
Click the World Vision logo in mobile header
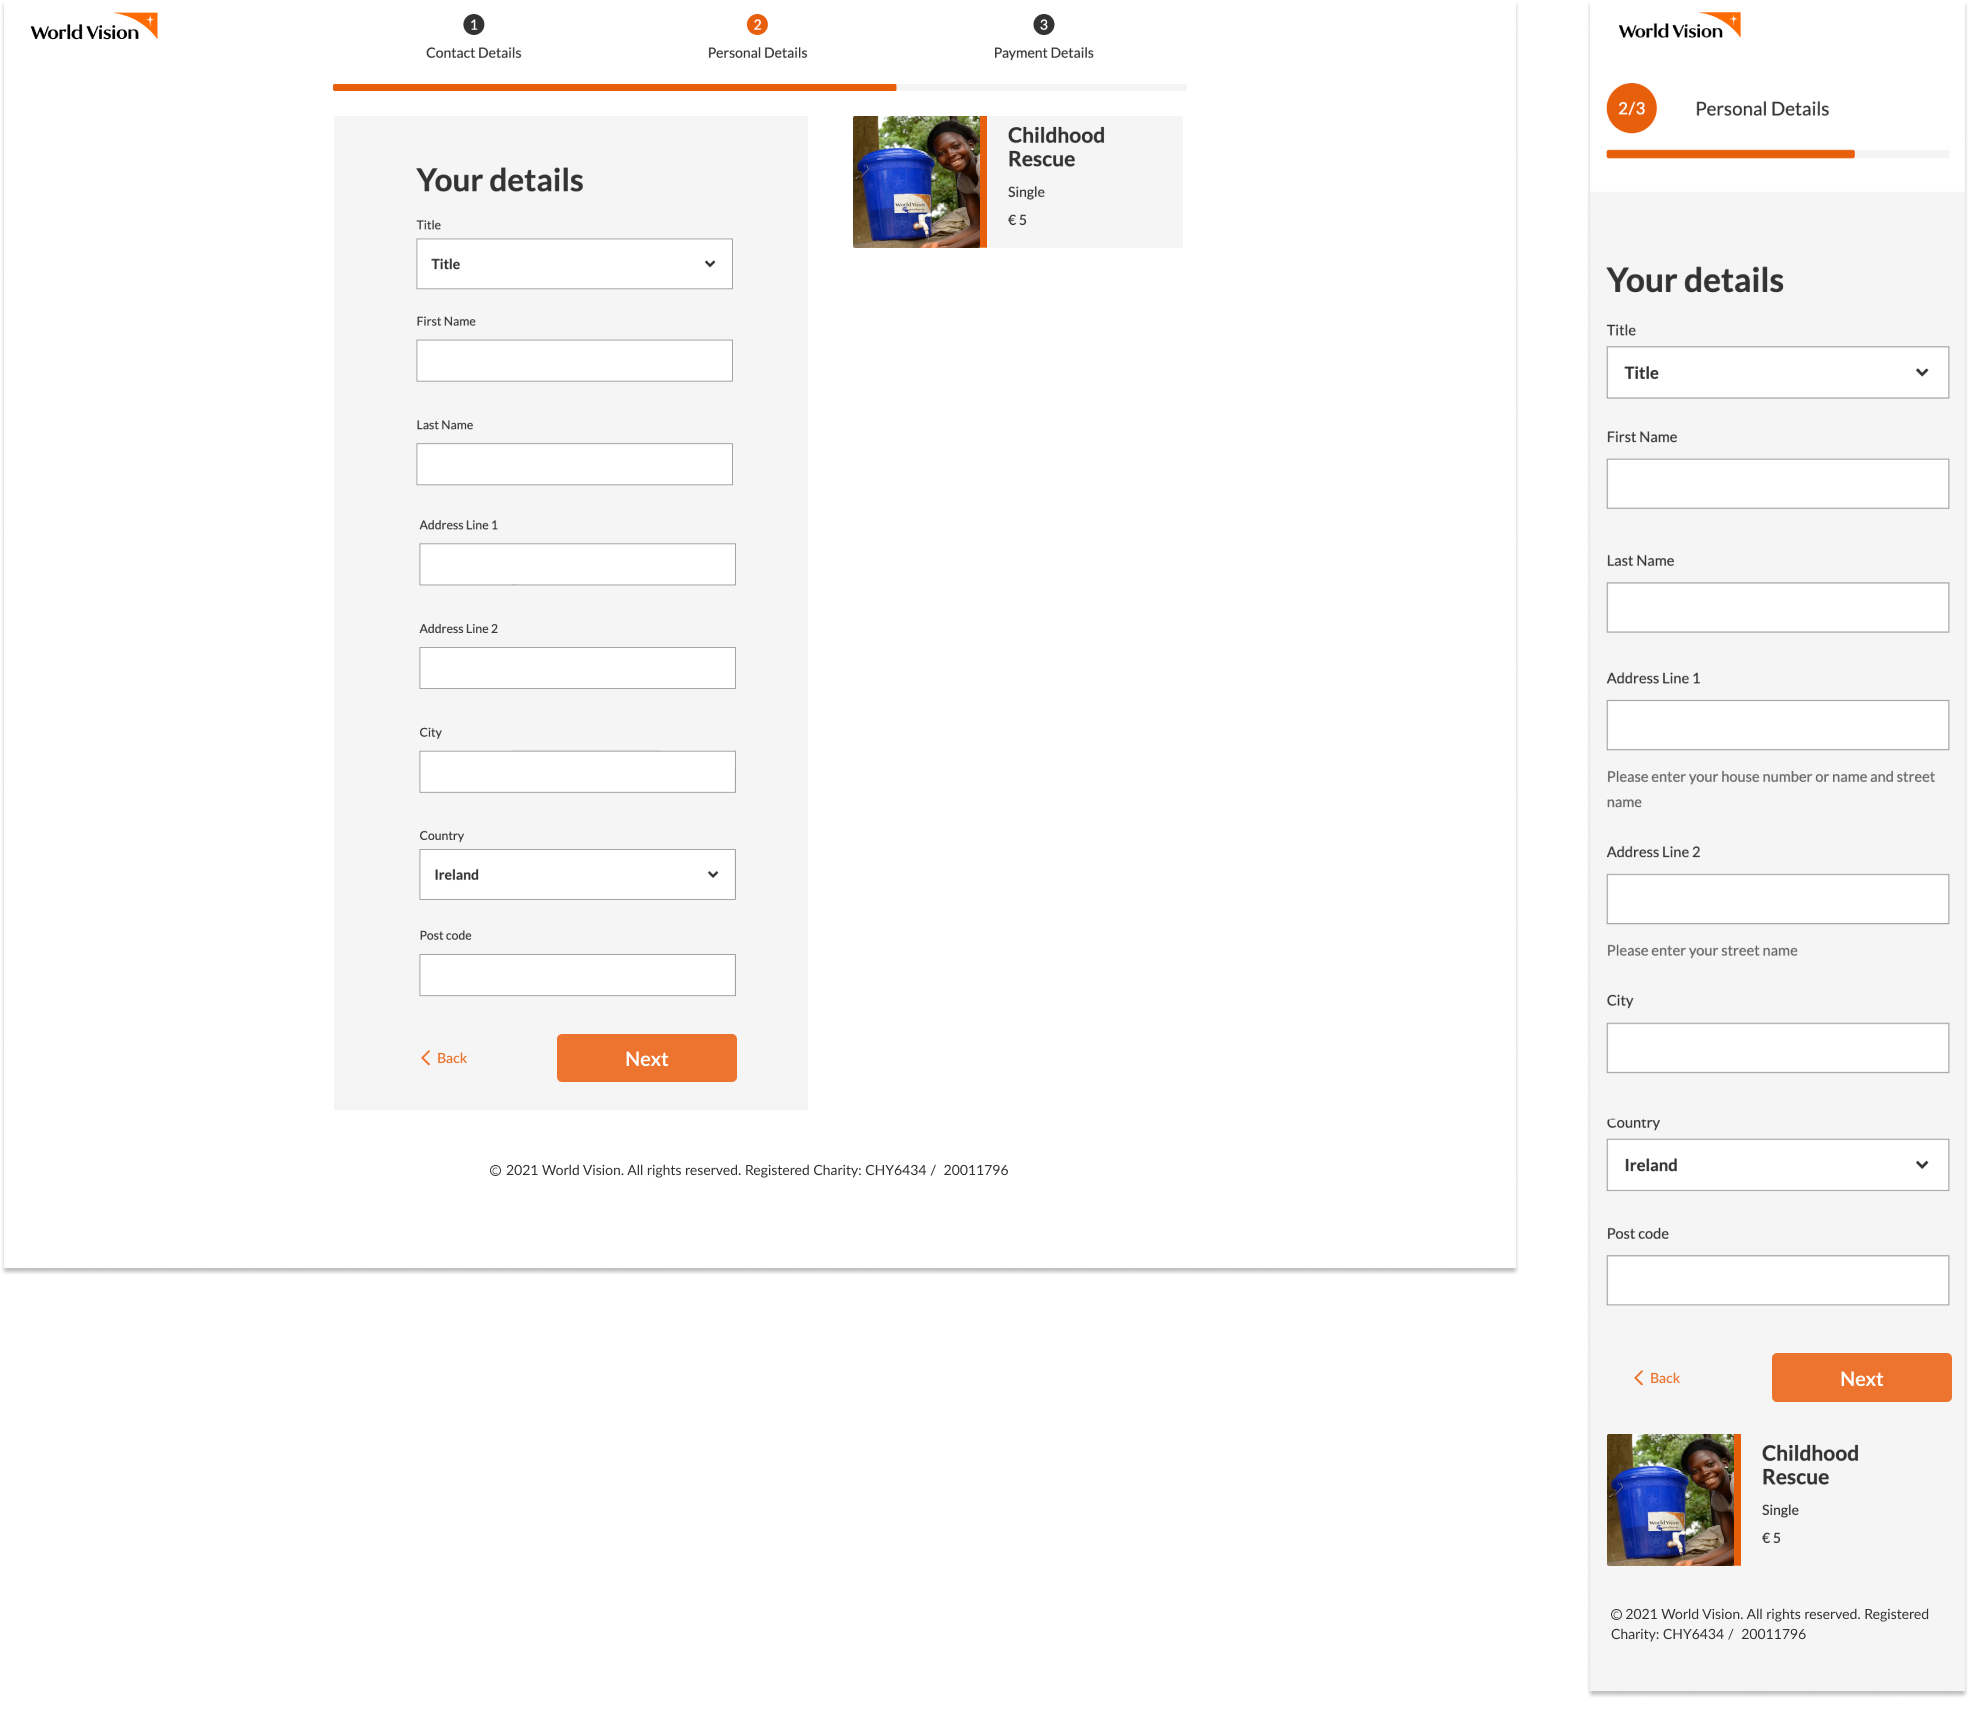(1679, 26)
